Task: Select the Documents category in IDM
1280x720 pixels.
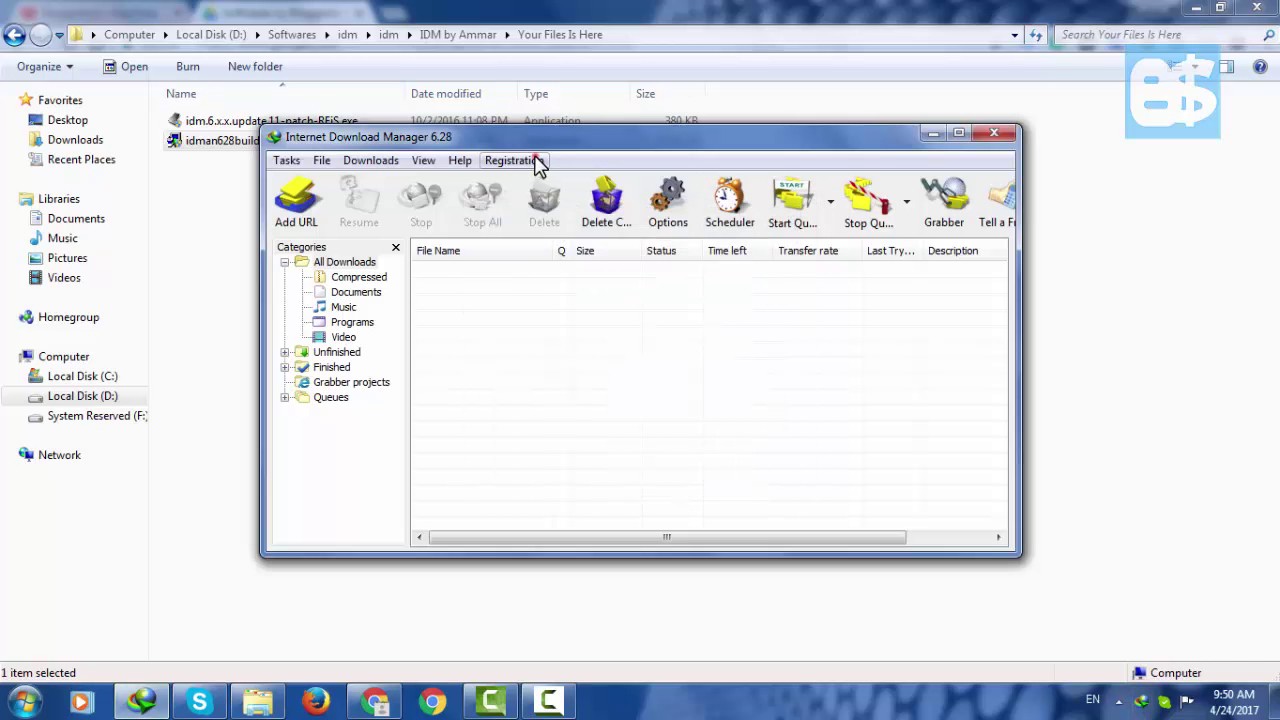Action: (356, 292)
